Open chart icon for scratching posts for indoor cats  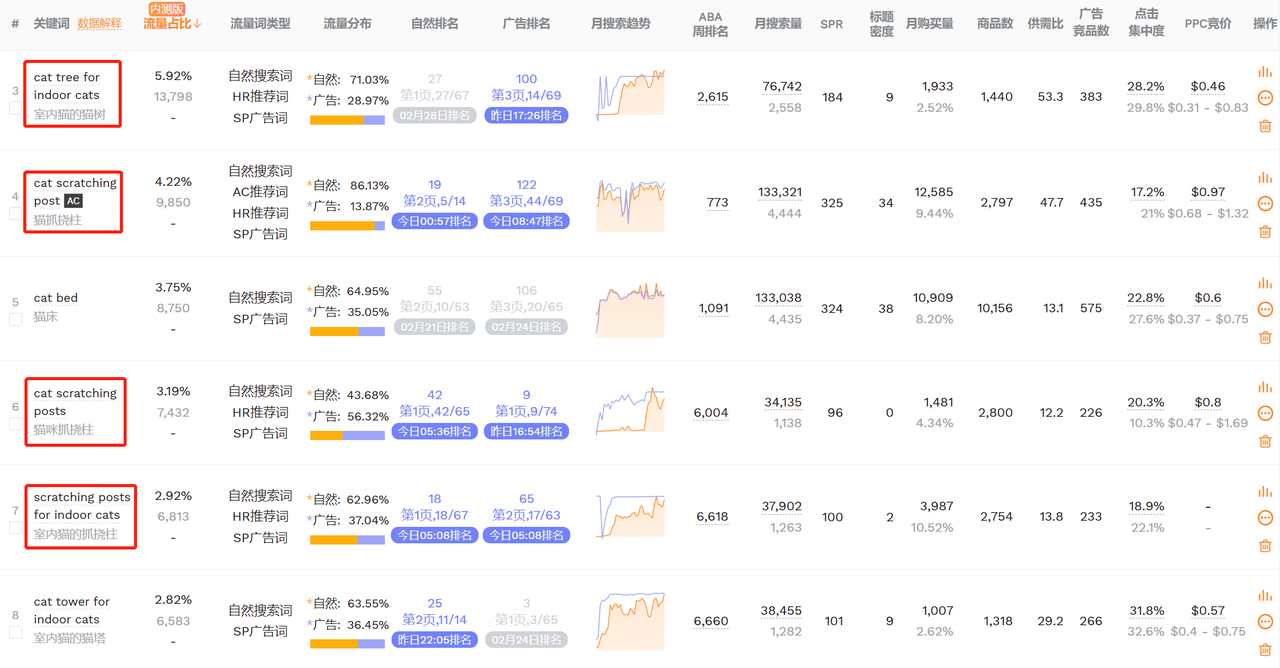1265,491
